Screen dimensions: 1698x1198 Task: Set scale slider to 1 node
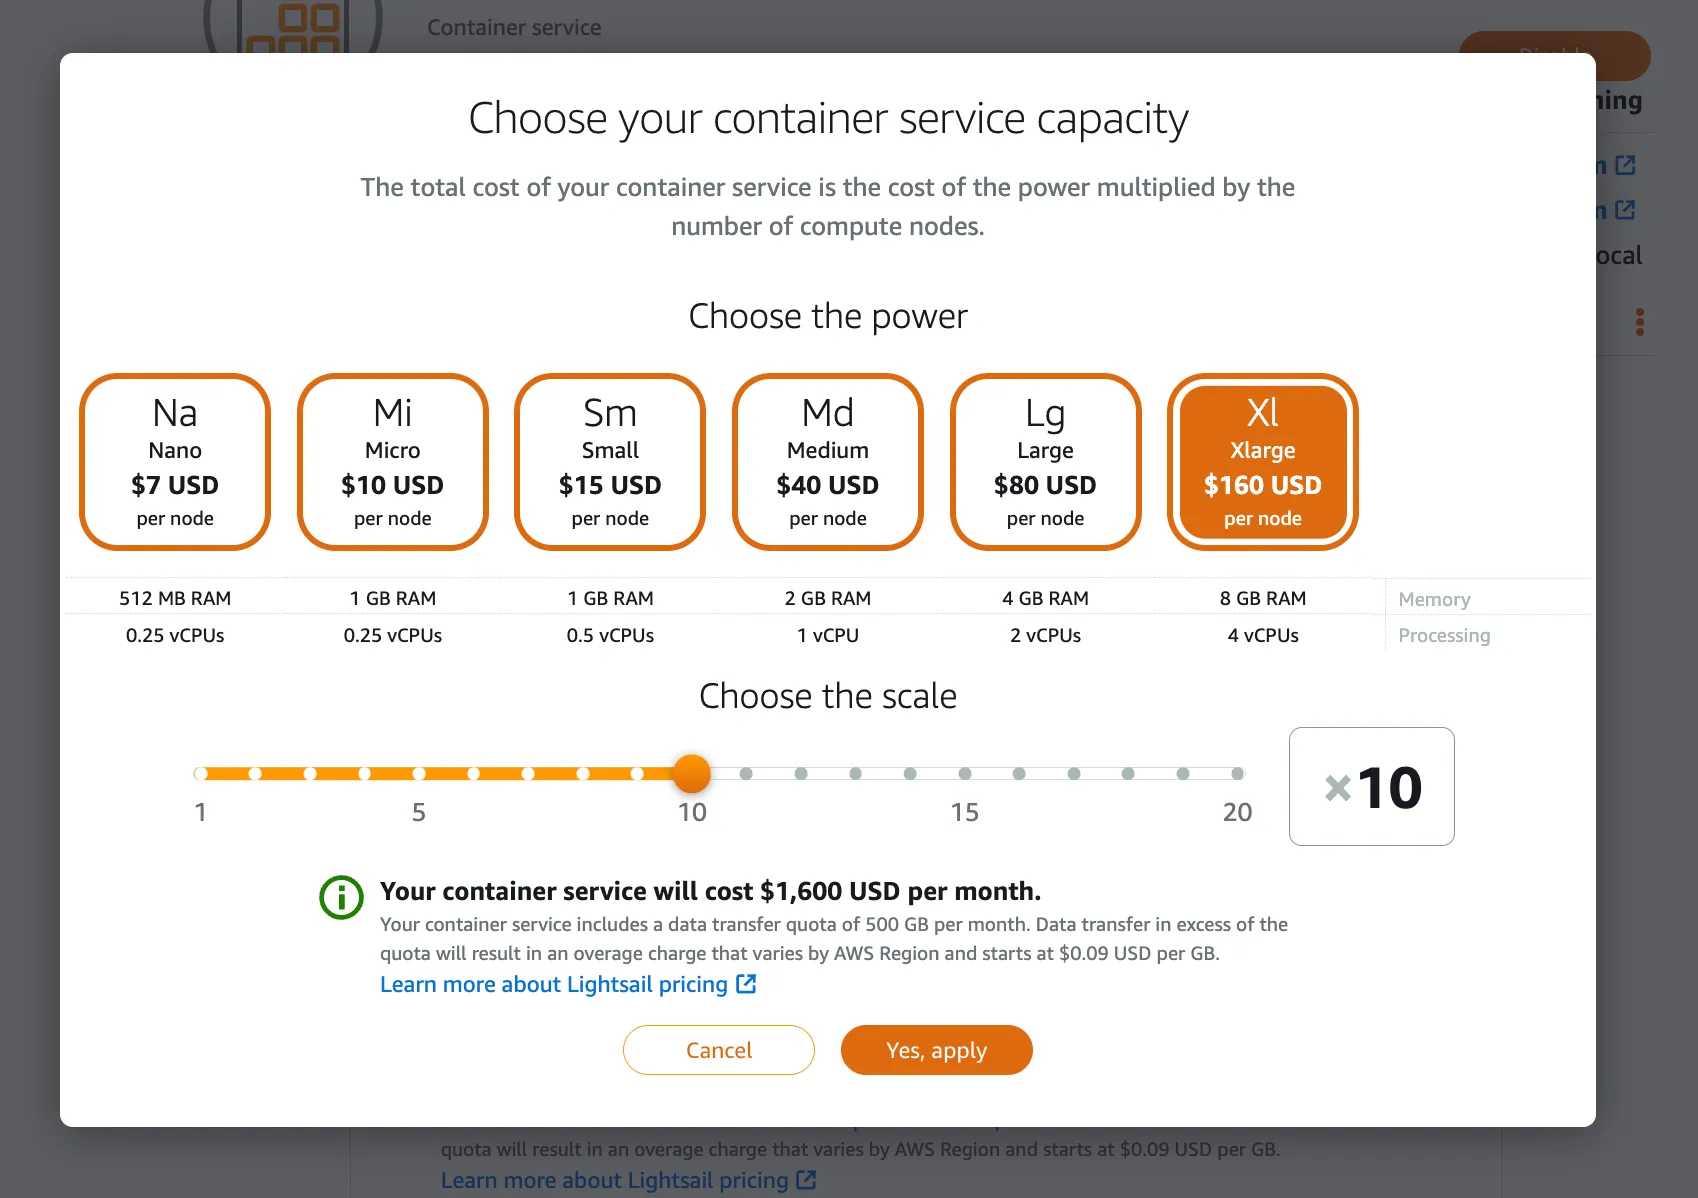tap(201, 773)
